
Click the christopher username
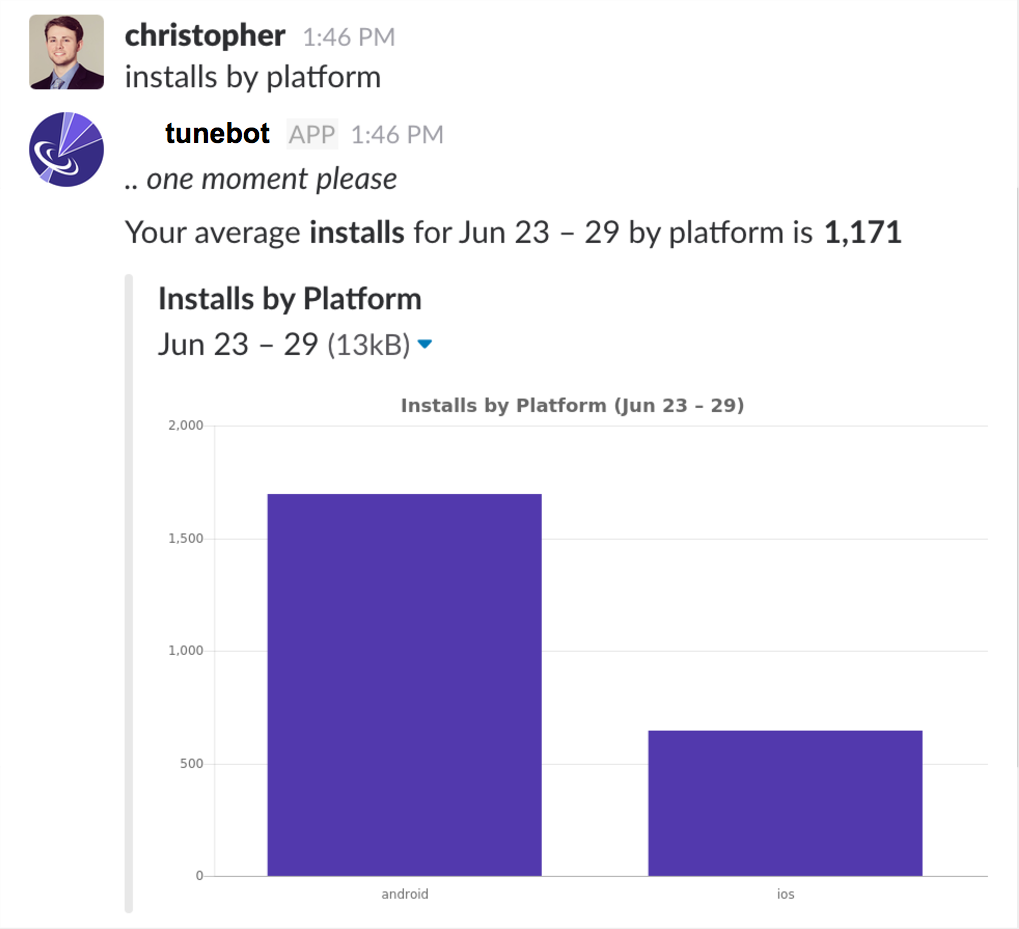click(205, 36)
